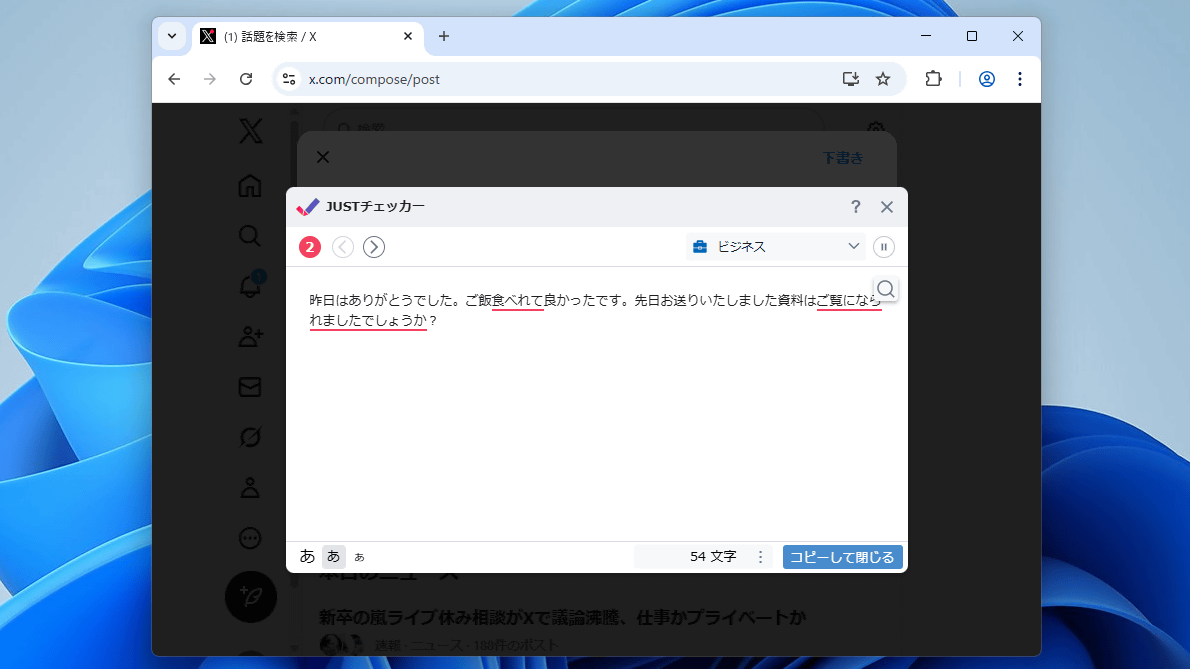
Task: Click the コピーして閉じる button
Action: [x=842, y=557]
